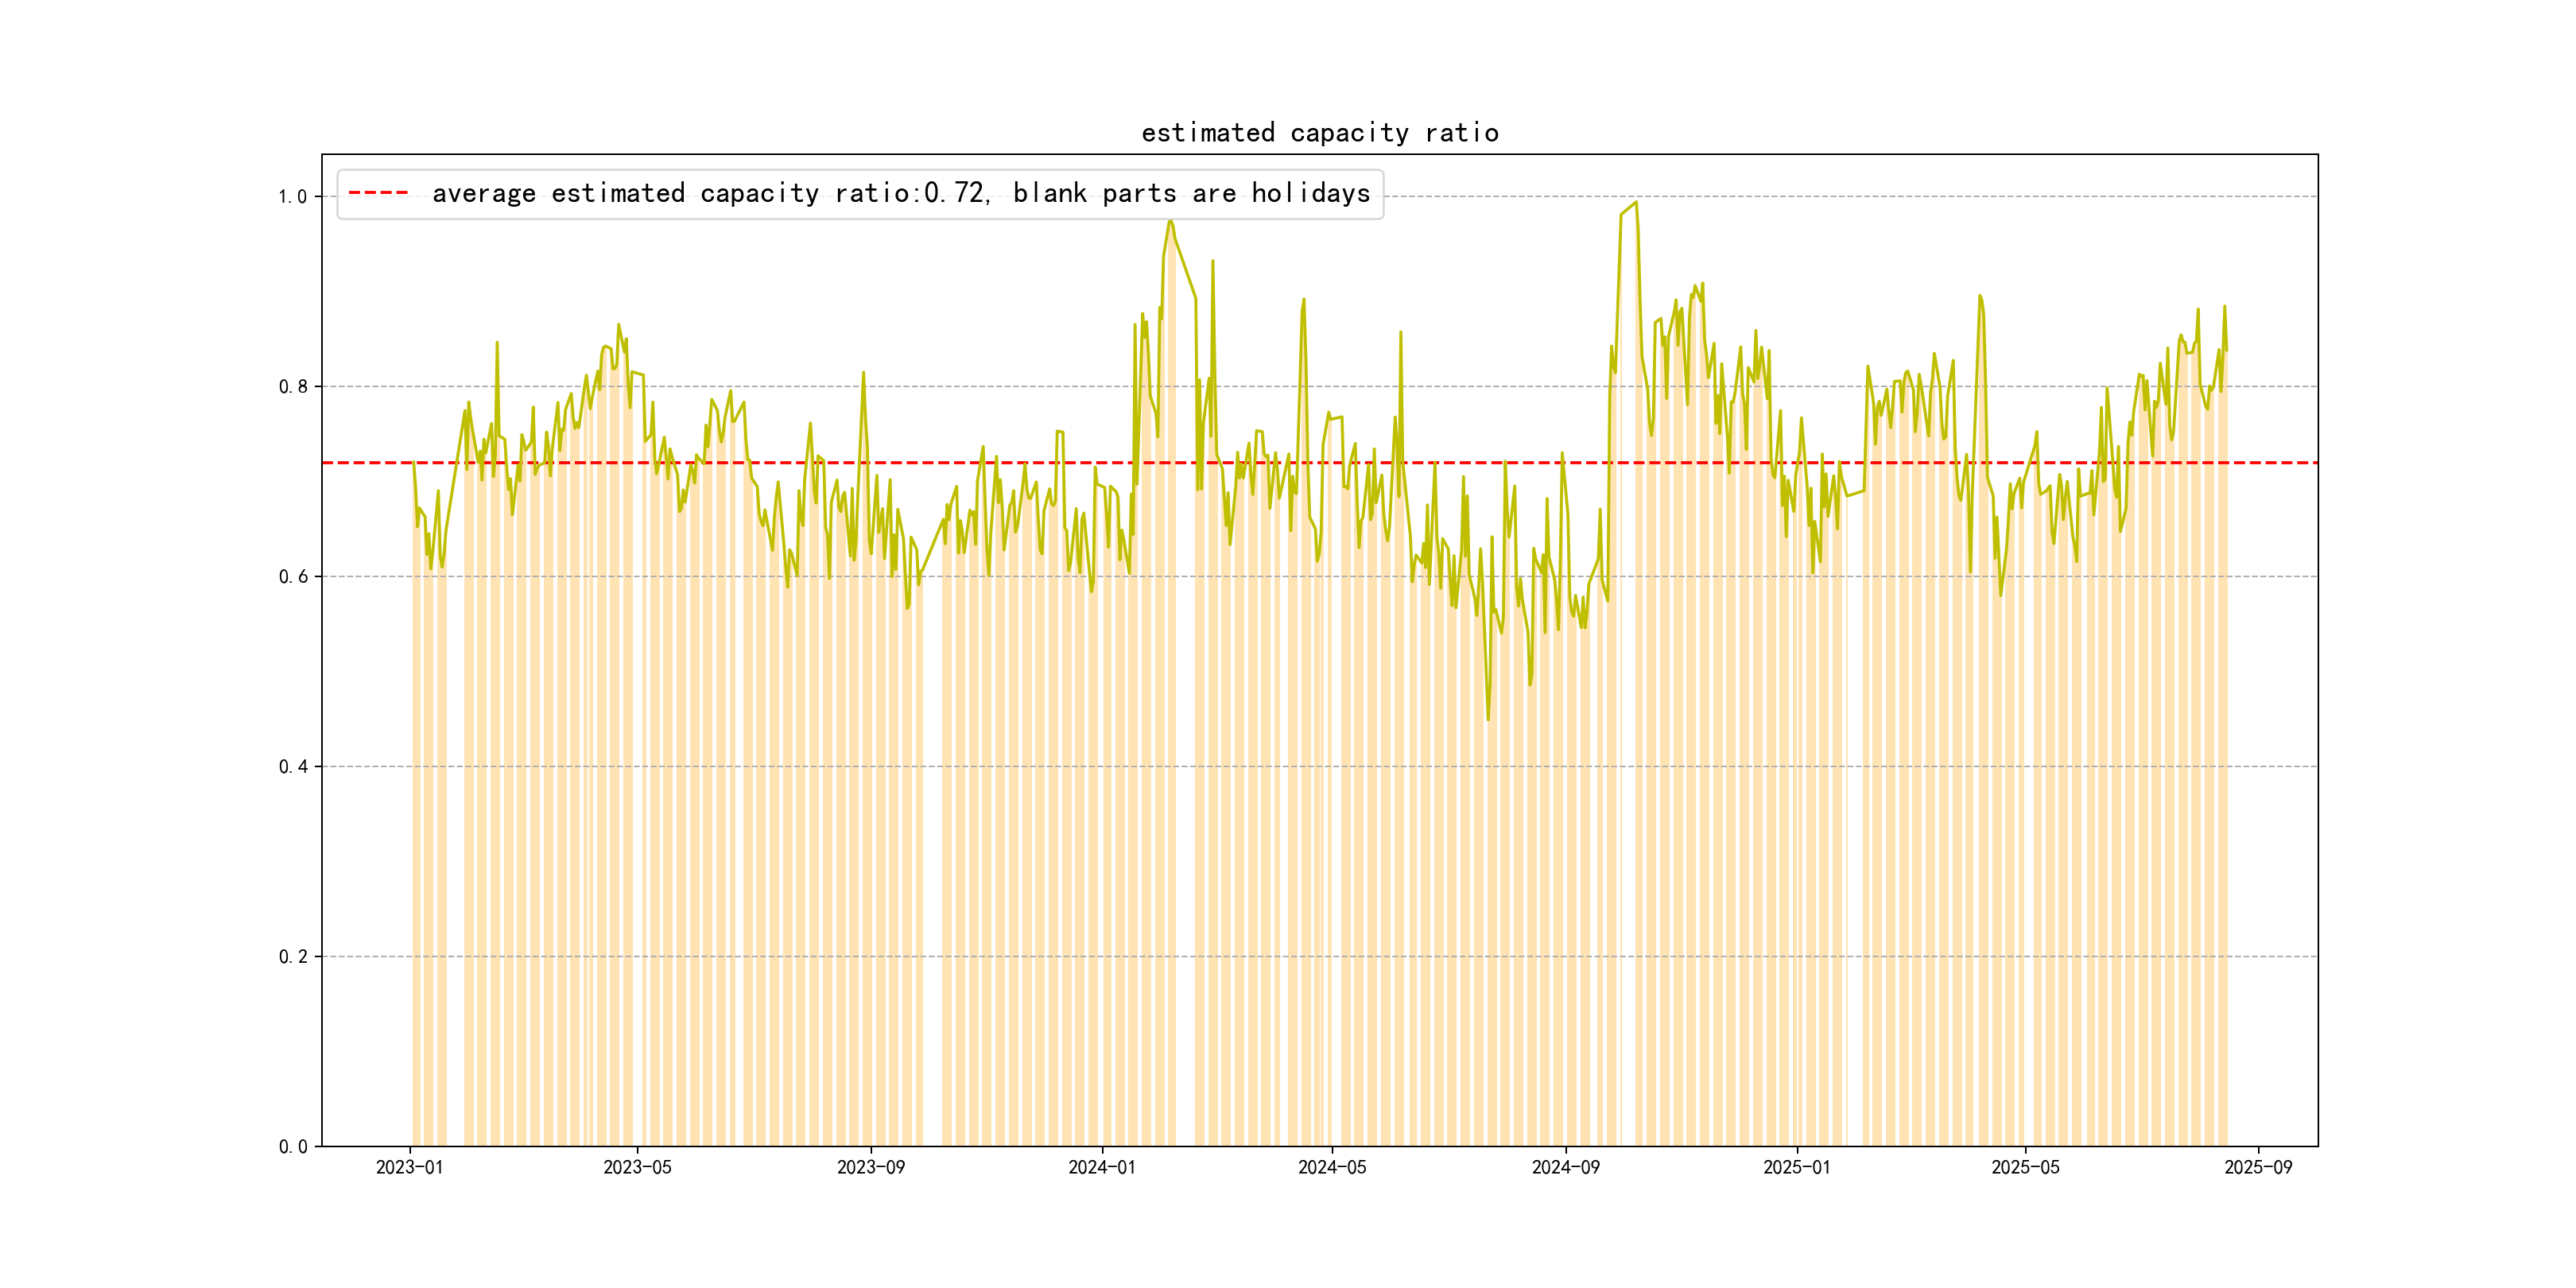Viewport: 2576px width, 1288px height.
Task: Click the 0.4 y-axis tick label
Action: (292, 767)
